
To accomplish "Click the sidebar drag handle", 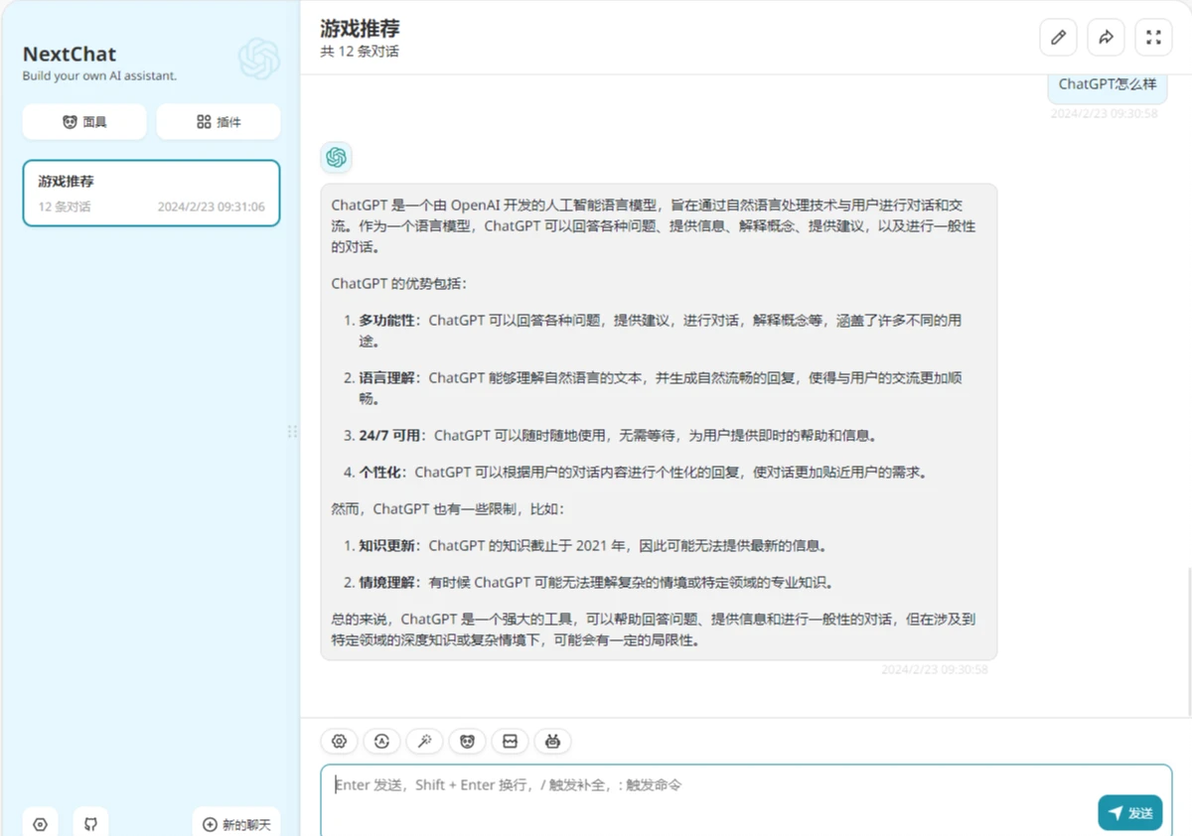I will click(x=292, y=432).
